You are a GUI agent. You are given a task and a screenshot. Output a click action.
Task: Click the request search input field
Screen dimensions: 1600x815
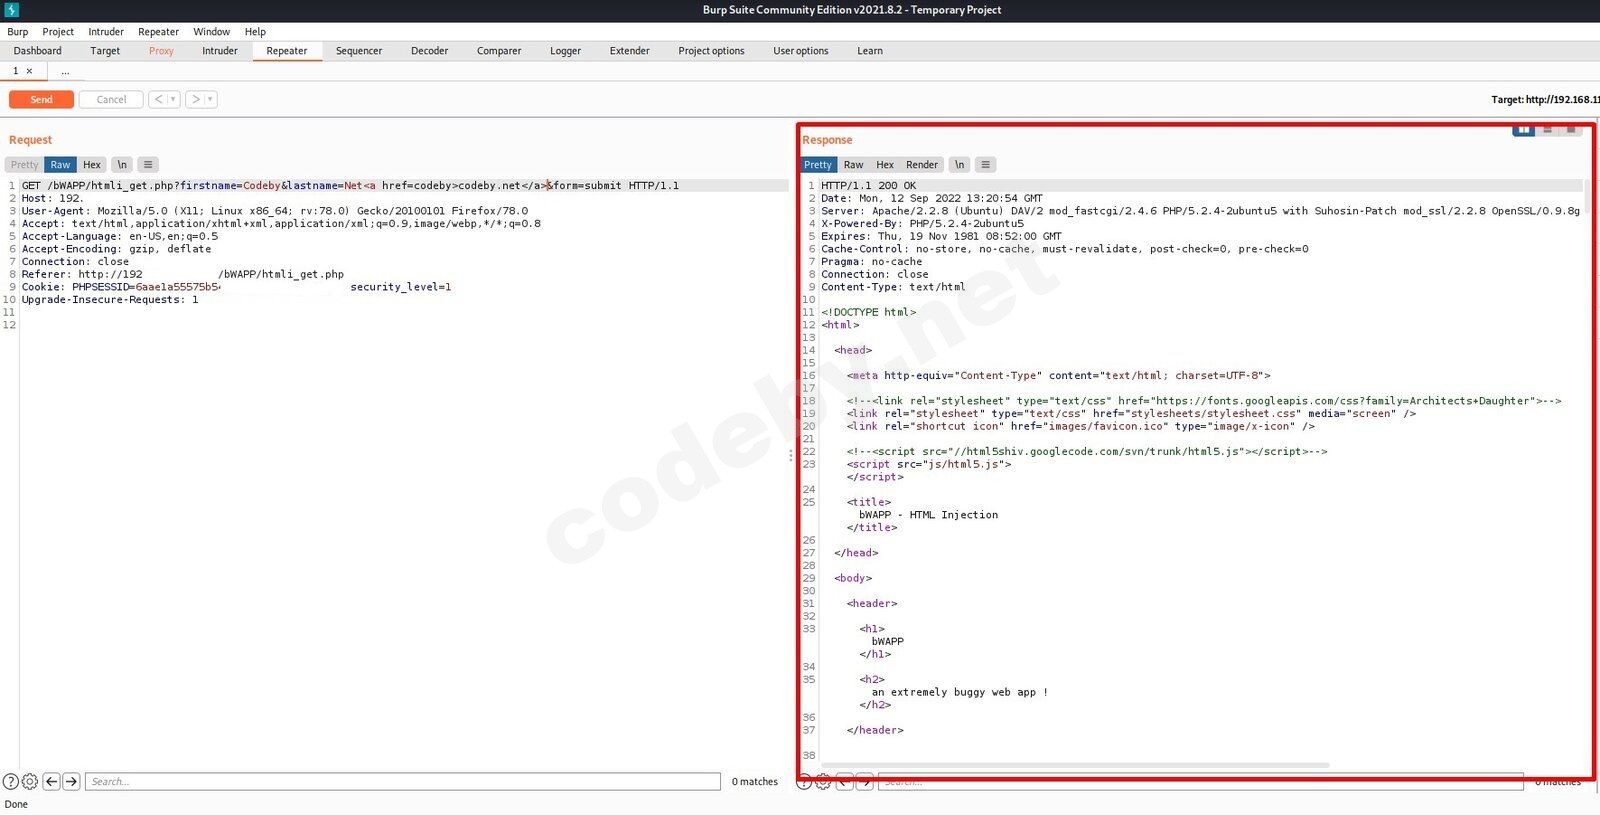tap(402, 782)
